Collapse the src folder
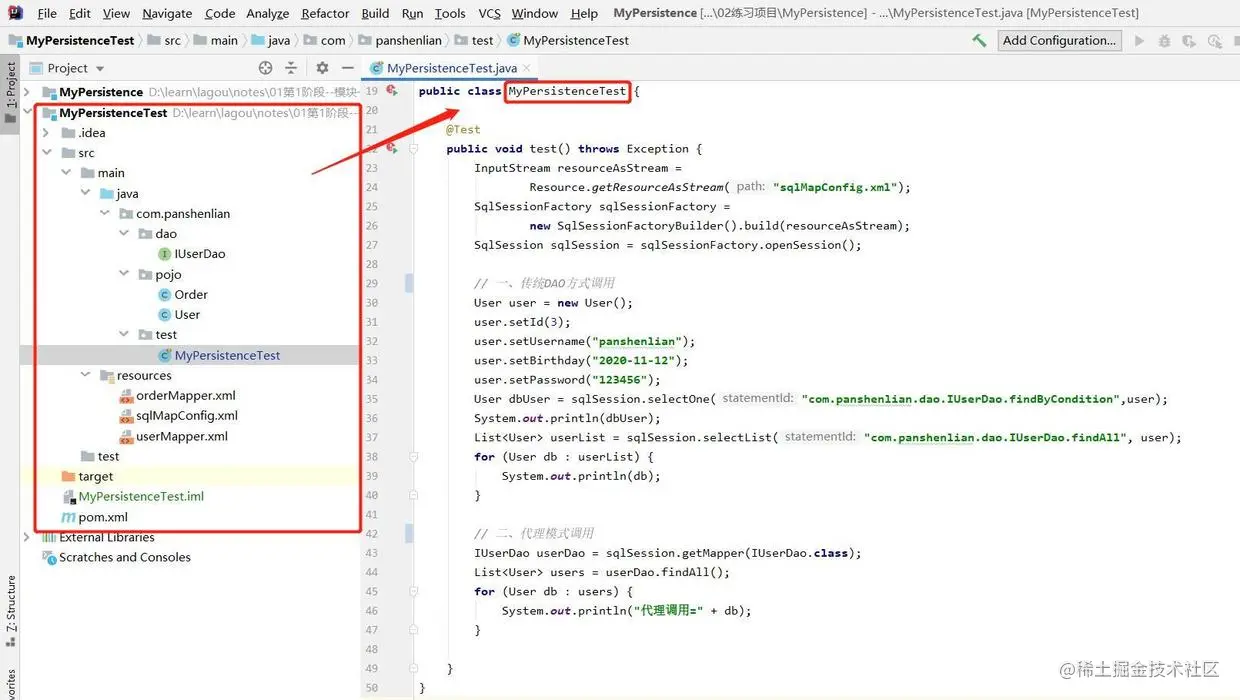The height and width of the screenshot is (700, 1240). click(x=46, y=153)
